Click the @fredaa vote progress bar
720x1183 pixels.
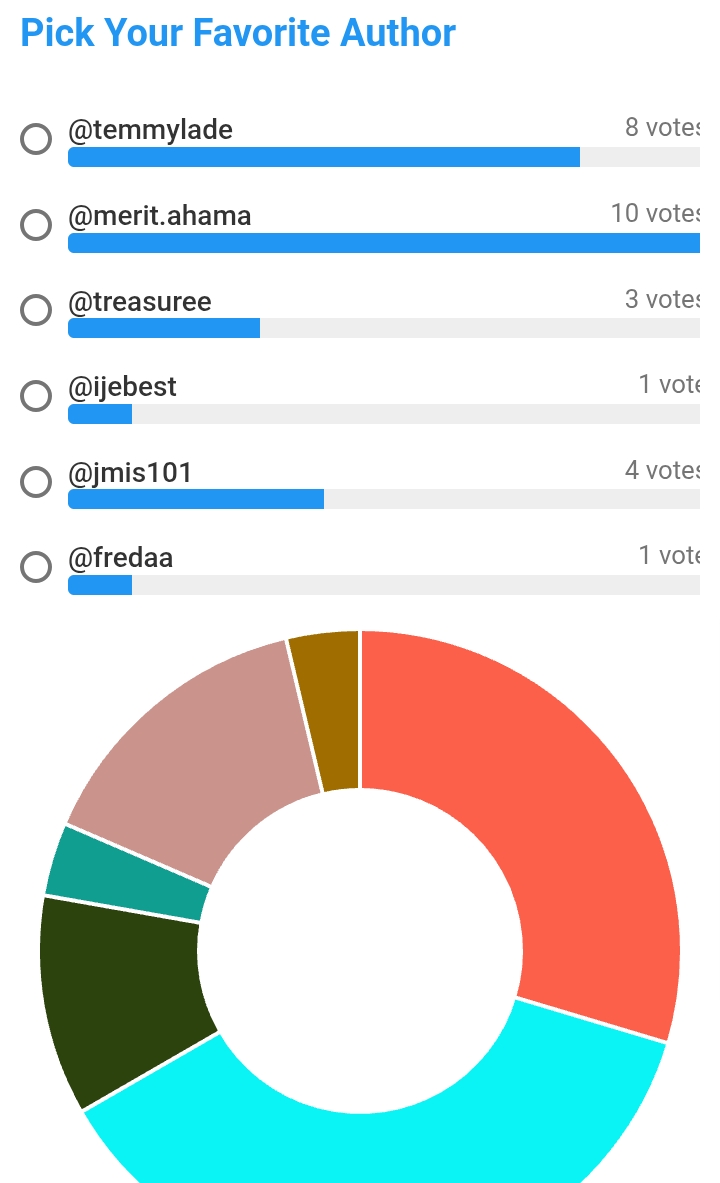(383, 585)
